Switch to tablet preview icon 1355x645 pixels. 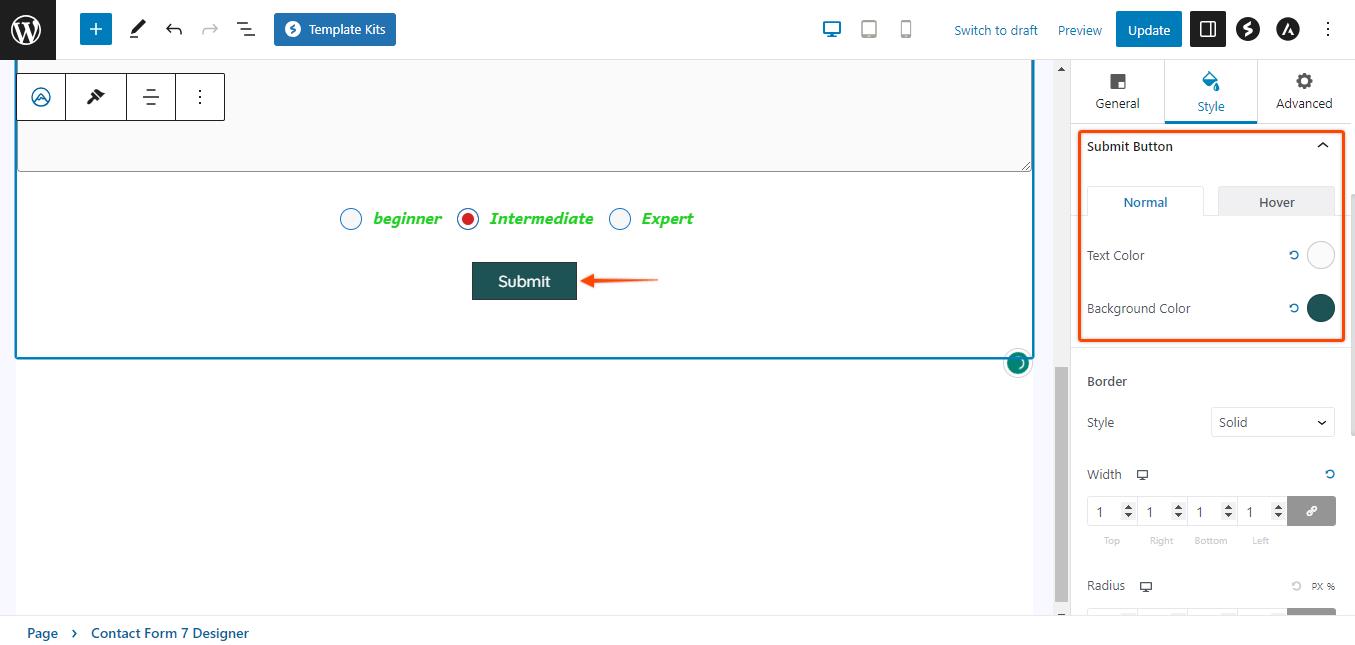(869, 29)
